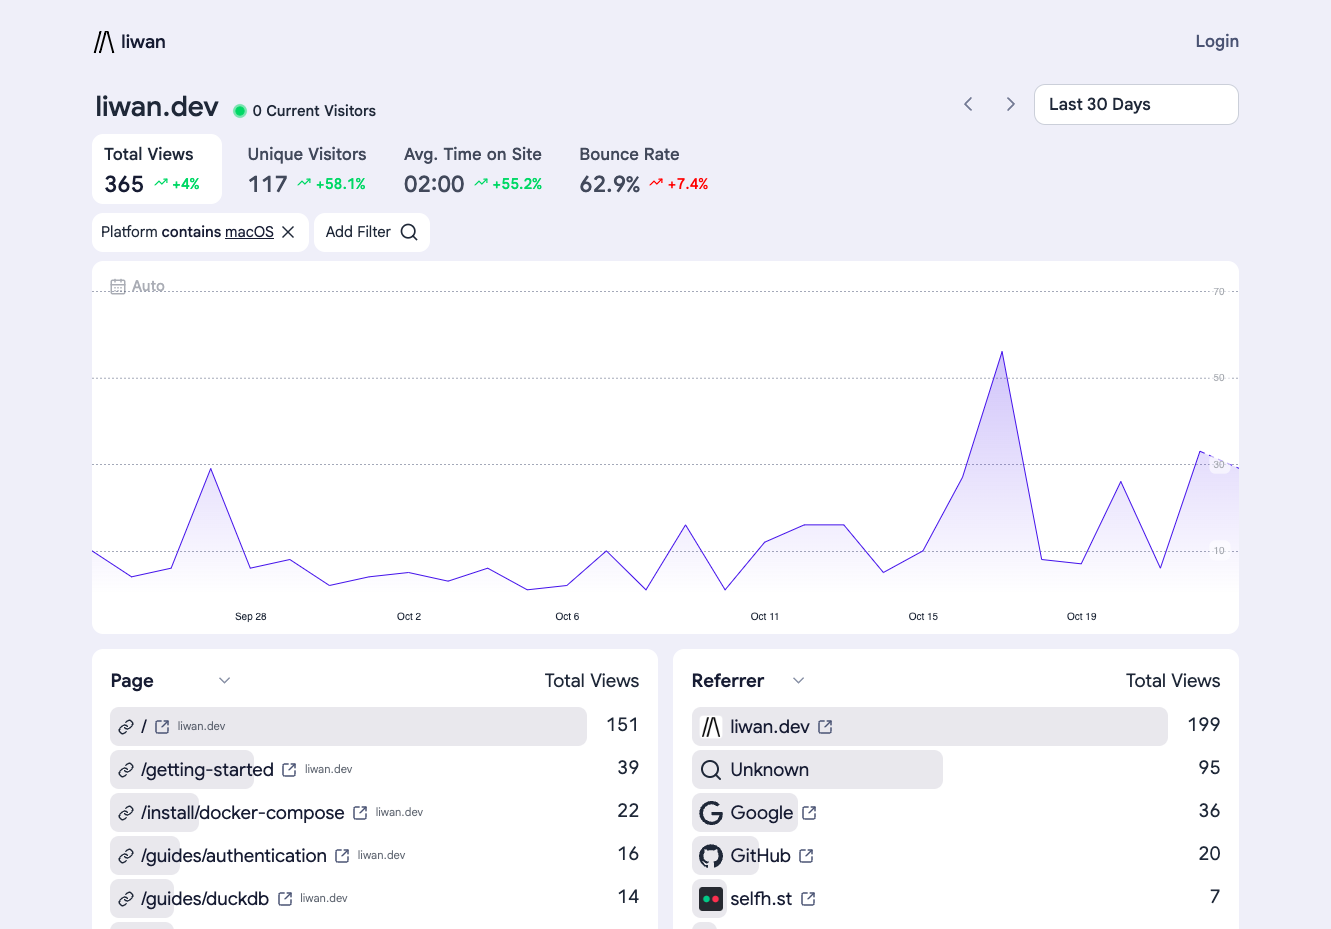Select the Unique Visitors metric card
Image resolution: width=1331 pixels, height=929 pixels.
tap(307, 169)
